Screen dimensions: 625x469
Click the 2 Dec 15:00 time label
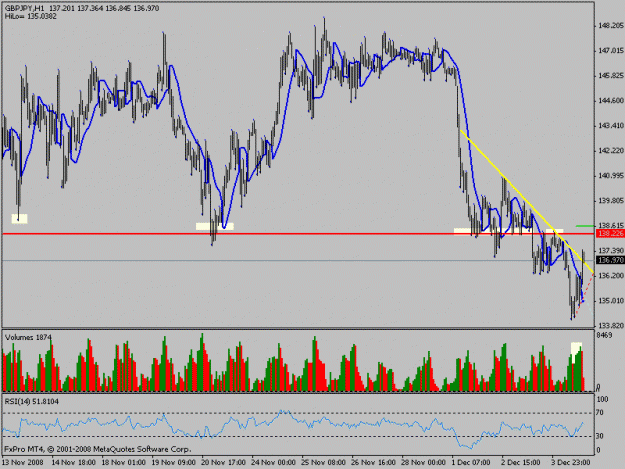pos(521,462)
